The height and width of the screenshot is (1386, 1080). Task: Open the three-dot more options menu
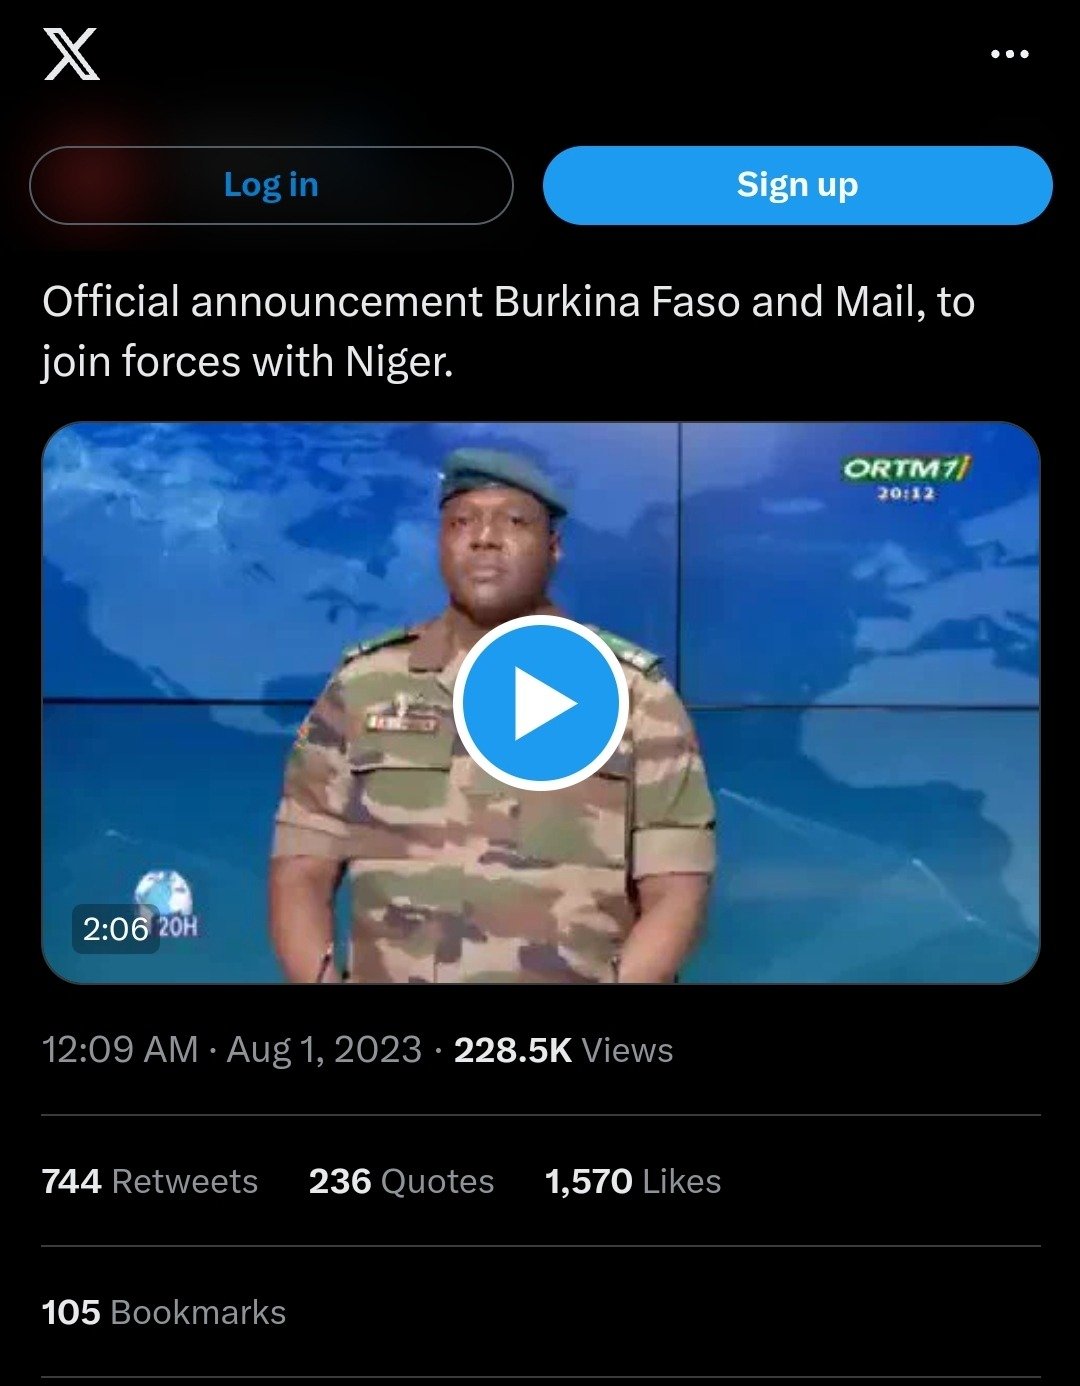point(1009,54)
